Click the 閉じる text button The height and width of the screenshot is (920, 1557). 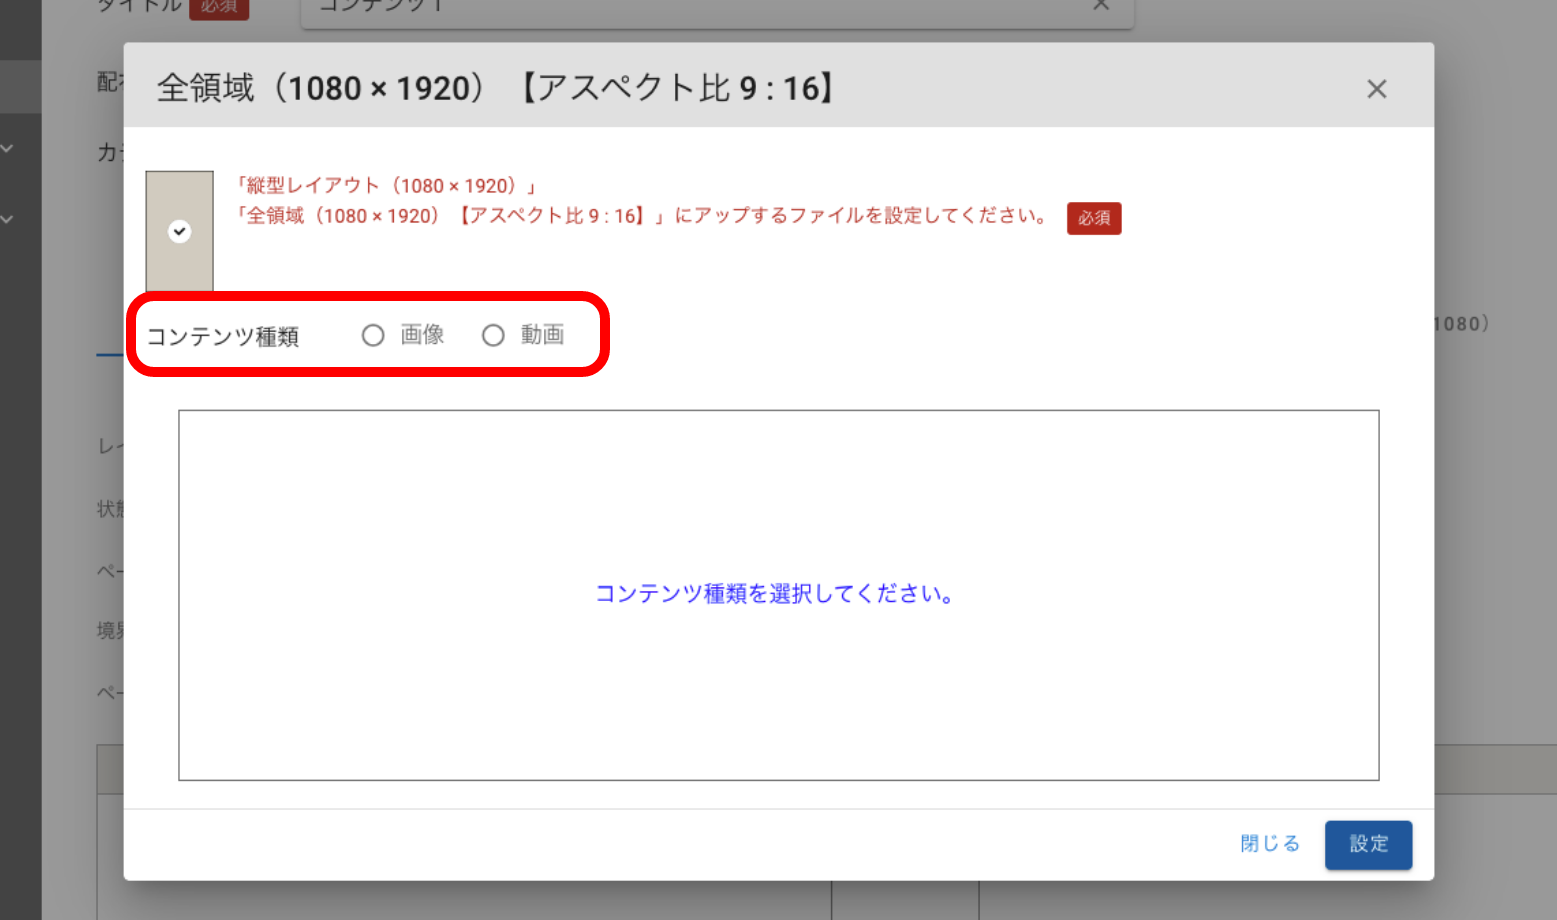coord(1269,844)
